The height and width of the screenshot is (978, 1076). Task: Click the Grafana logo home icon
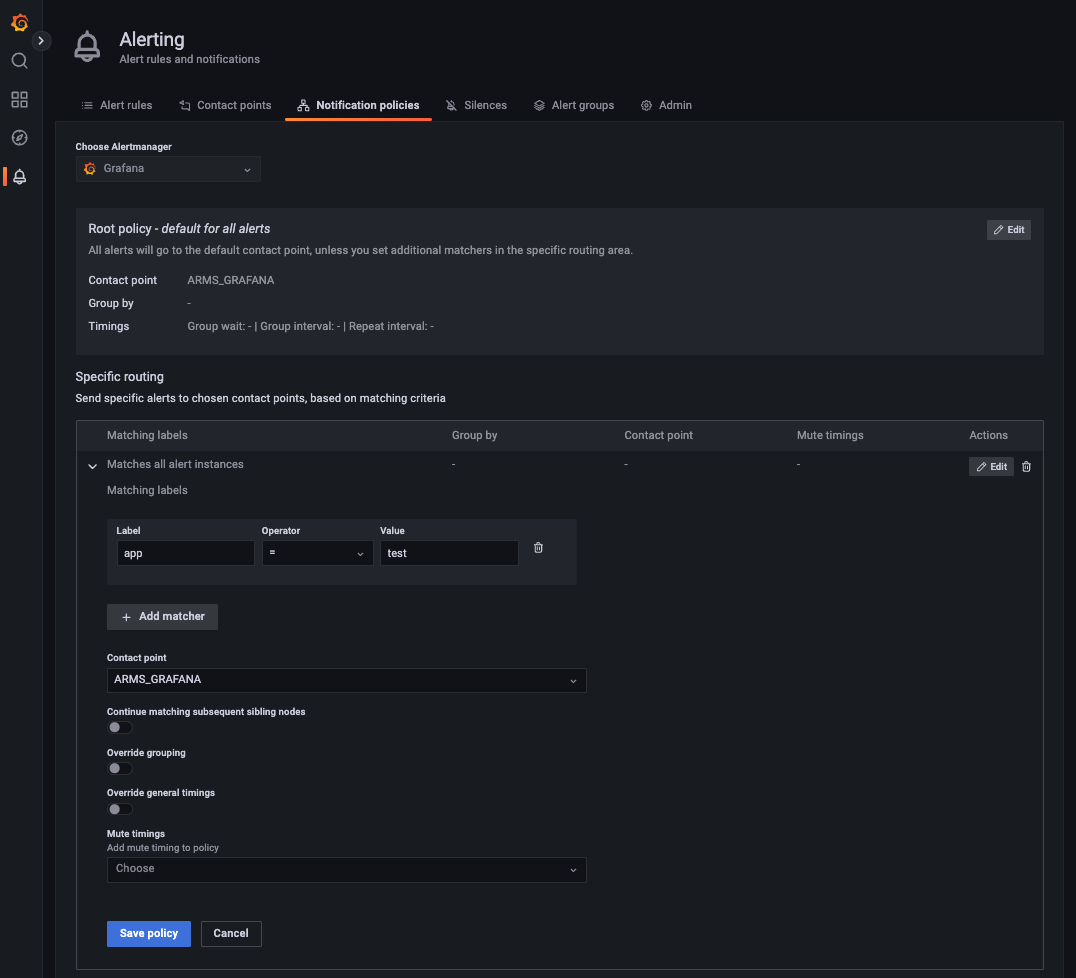[19, 22]
